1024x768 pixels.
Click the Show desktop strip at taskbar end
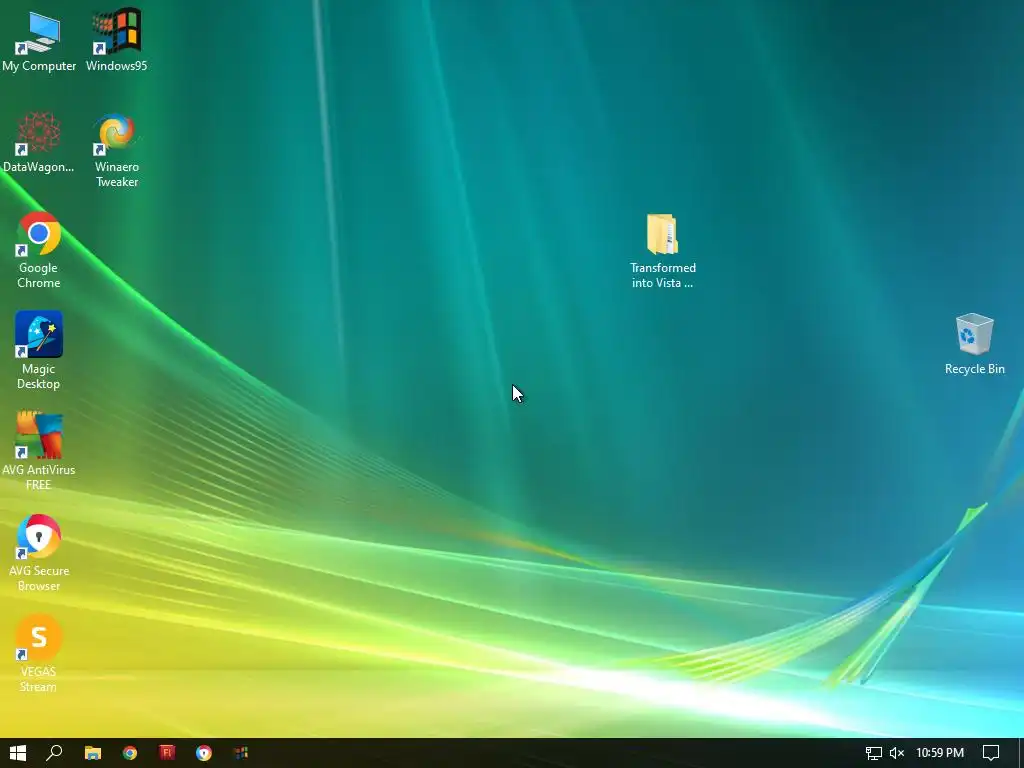click(x=1021, y=753)
